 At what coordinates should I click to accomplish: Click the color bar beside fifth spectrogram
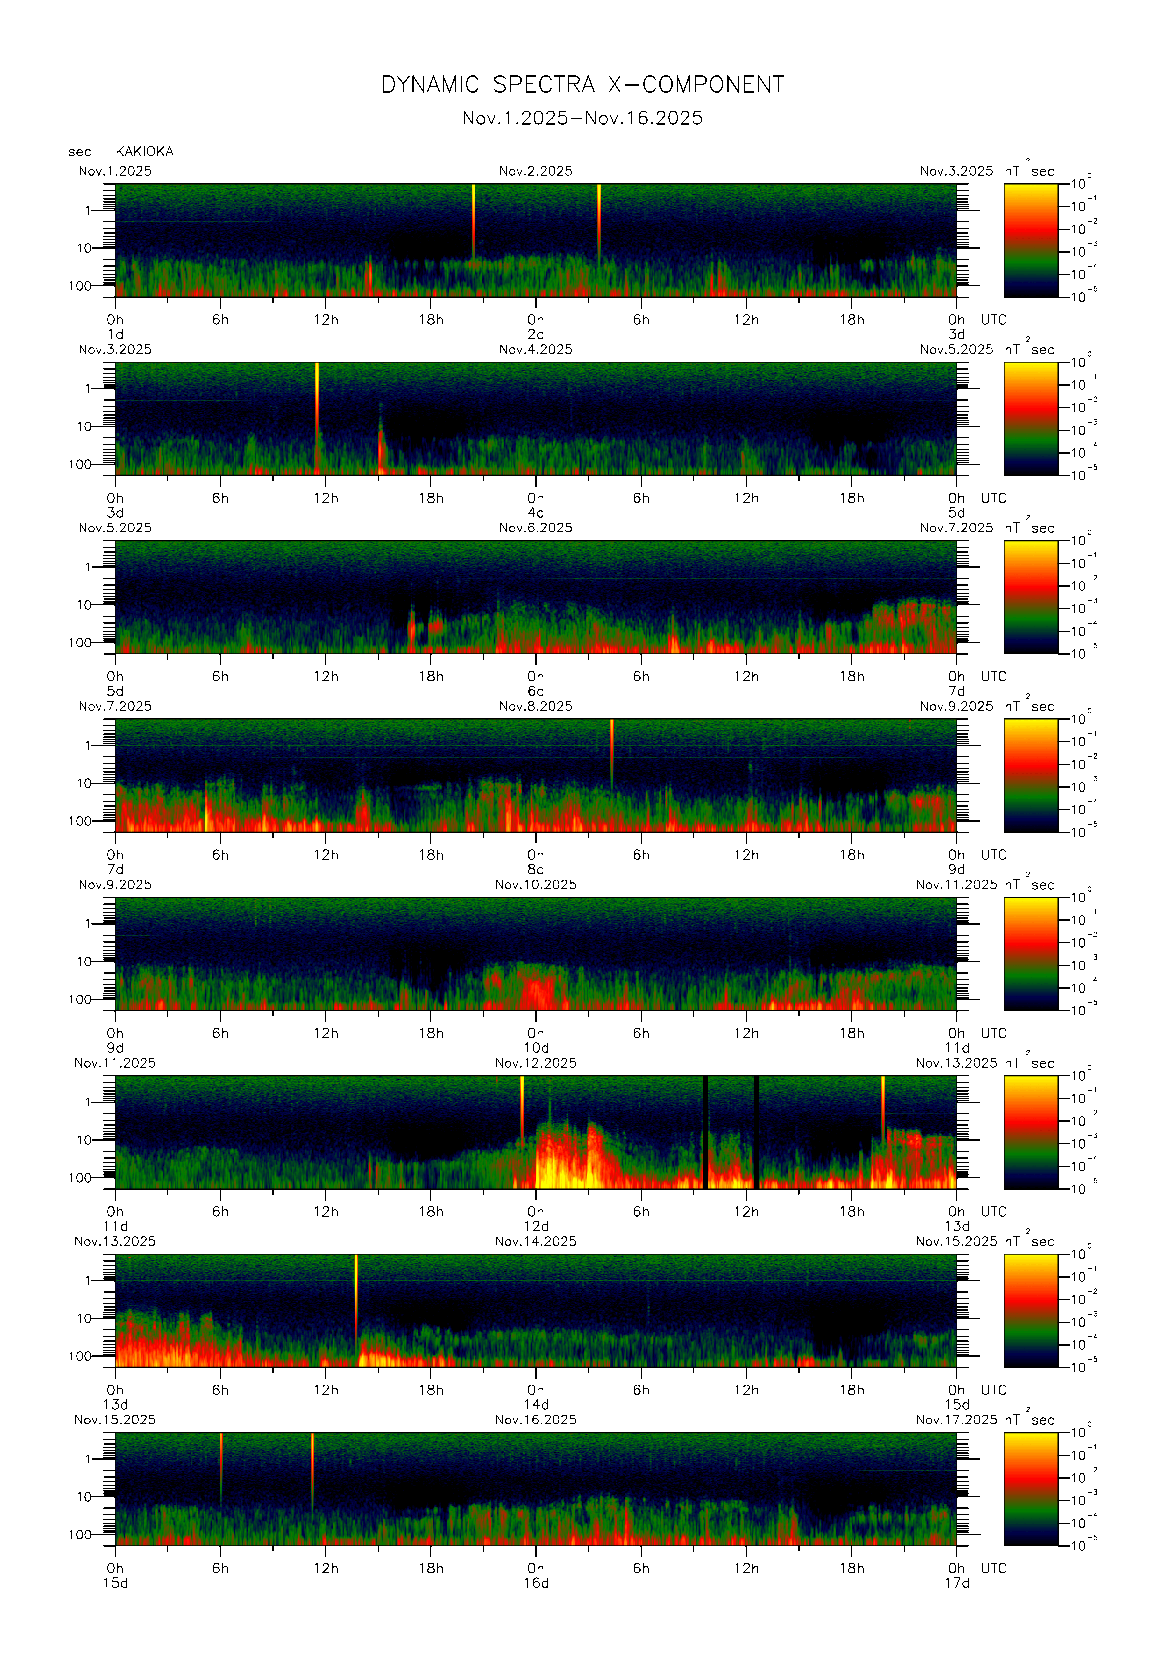click(x=1030, y=954)
